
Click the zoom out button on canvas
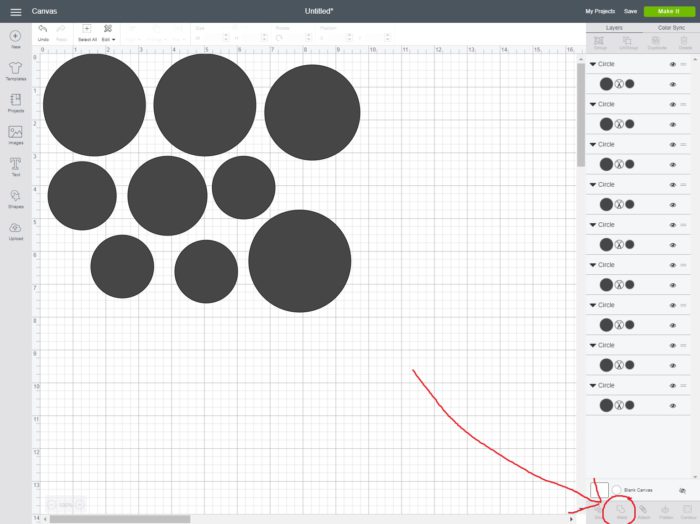coord(52,505)
